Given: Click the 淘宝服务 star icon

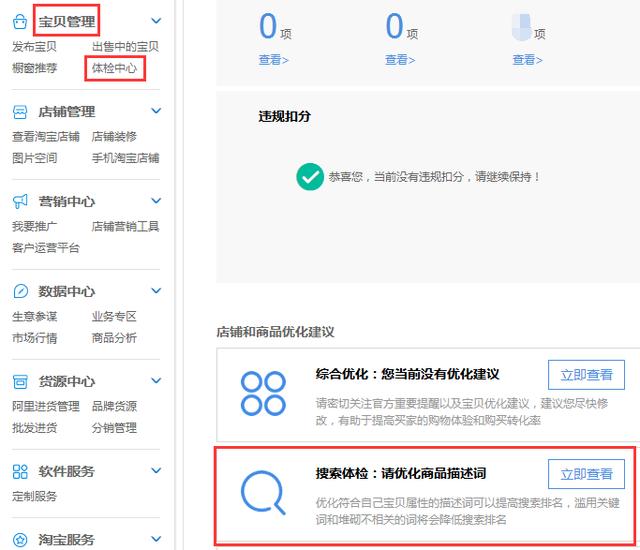Looking at the screenshot, I should [20, 540].
